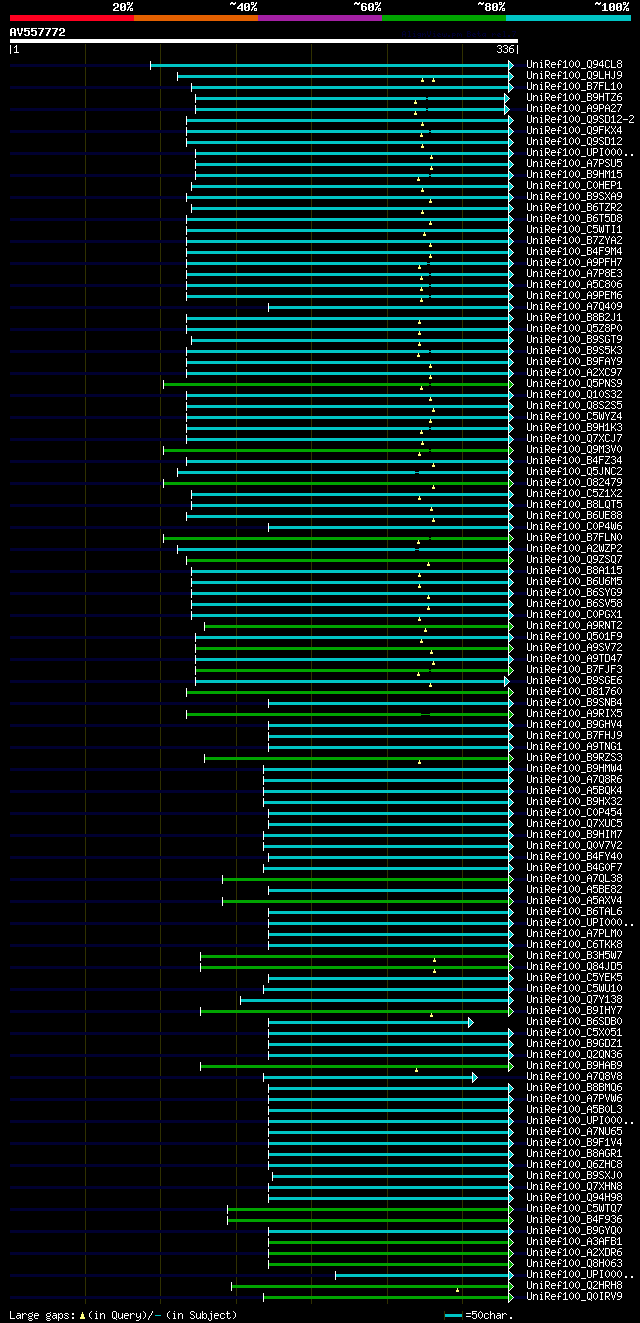Select the UniRef100_B9RZS3 label

574,758
